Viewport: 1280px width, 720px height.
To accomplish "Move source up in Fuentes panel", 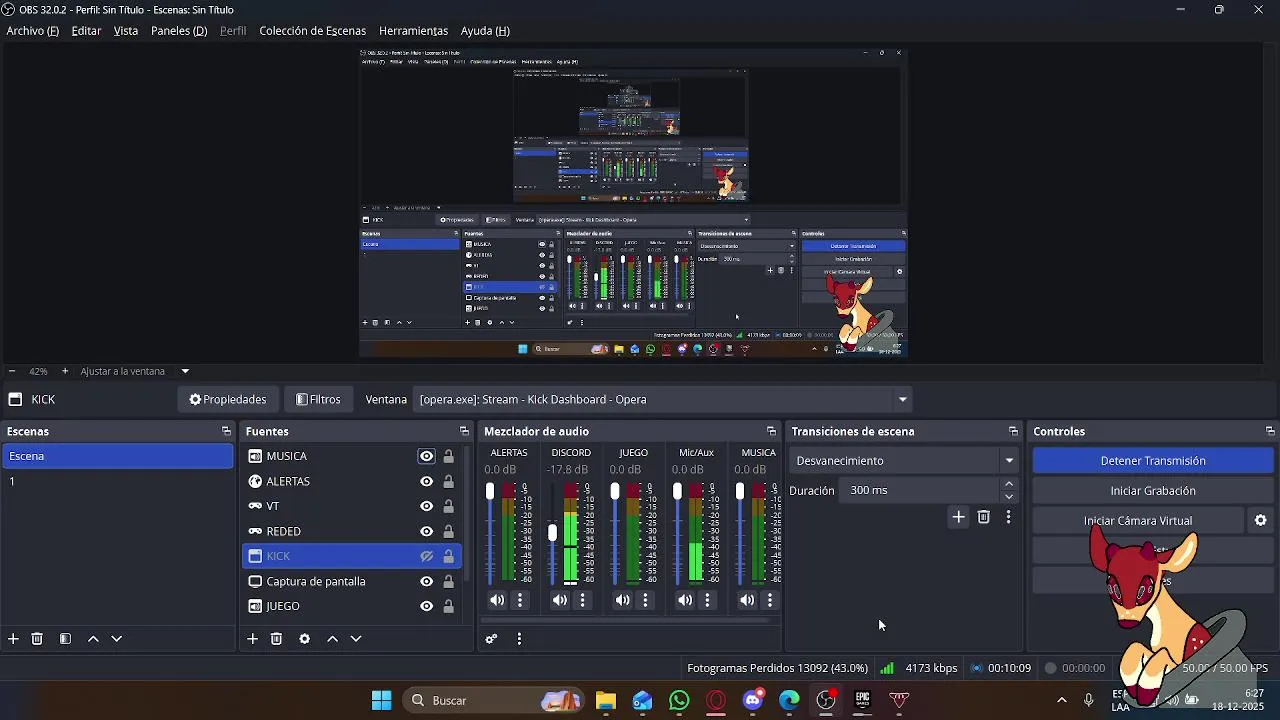I will point(333,639).
